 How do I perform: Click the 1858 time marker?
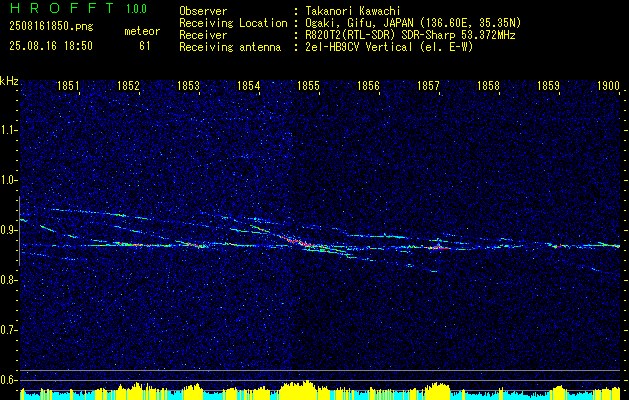point(488,85)
